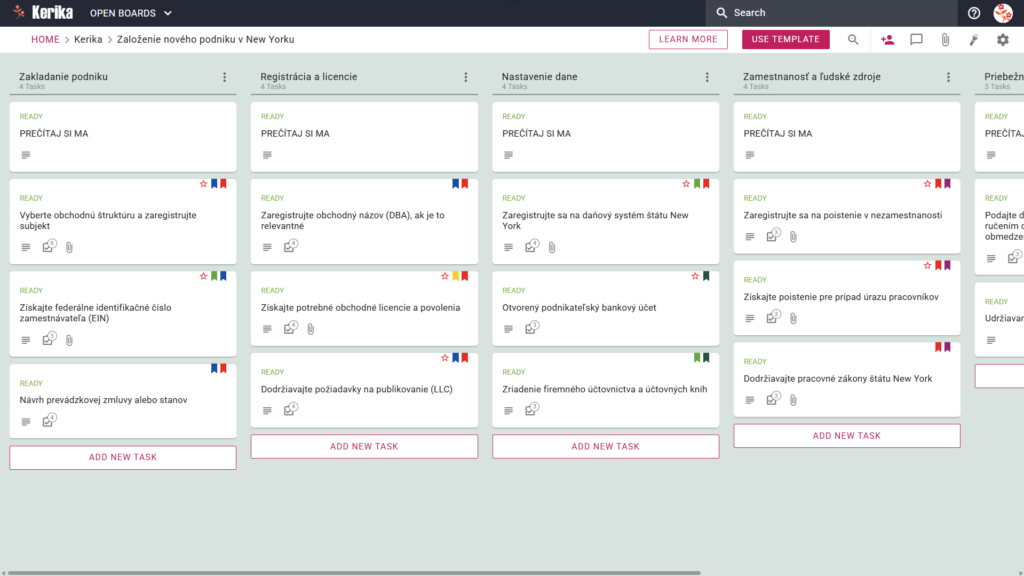Toggle star on Vyberte obchodnú štruktúru card
Viewport: 1024px width, 576px height.
pyautogui.click(x=203, y=184)
